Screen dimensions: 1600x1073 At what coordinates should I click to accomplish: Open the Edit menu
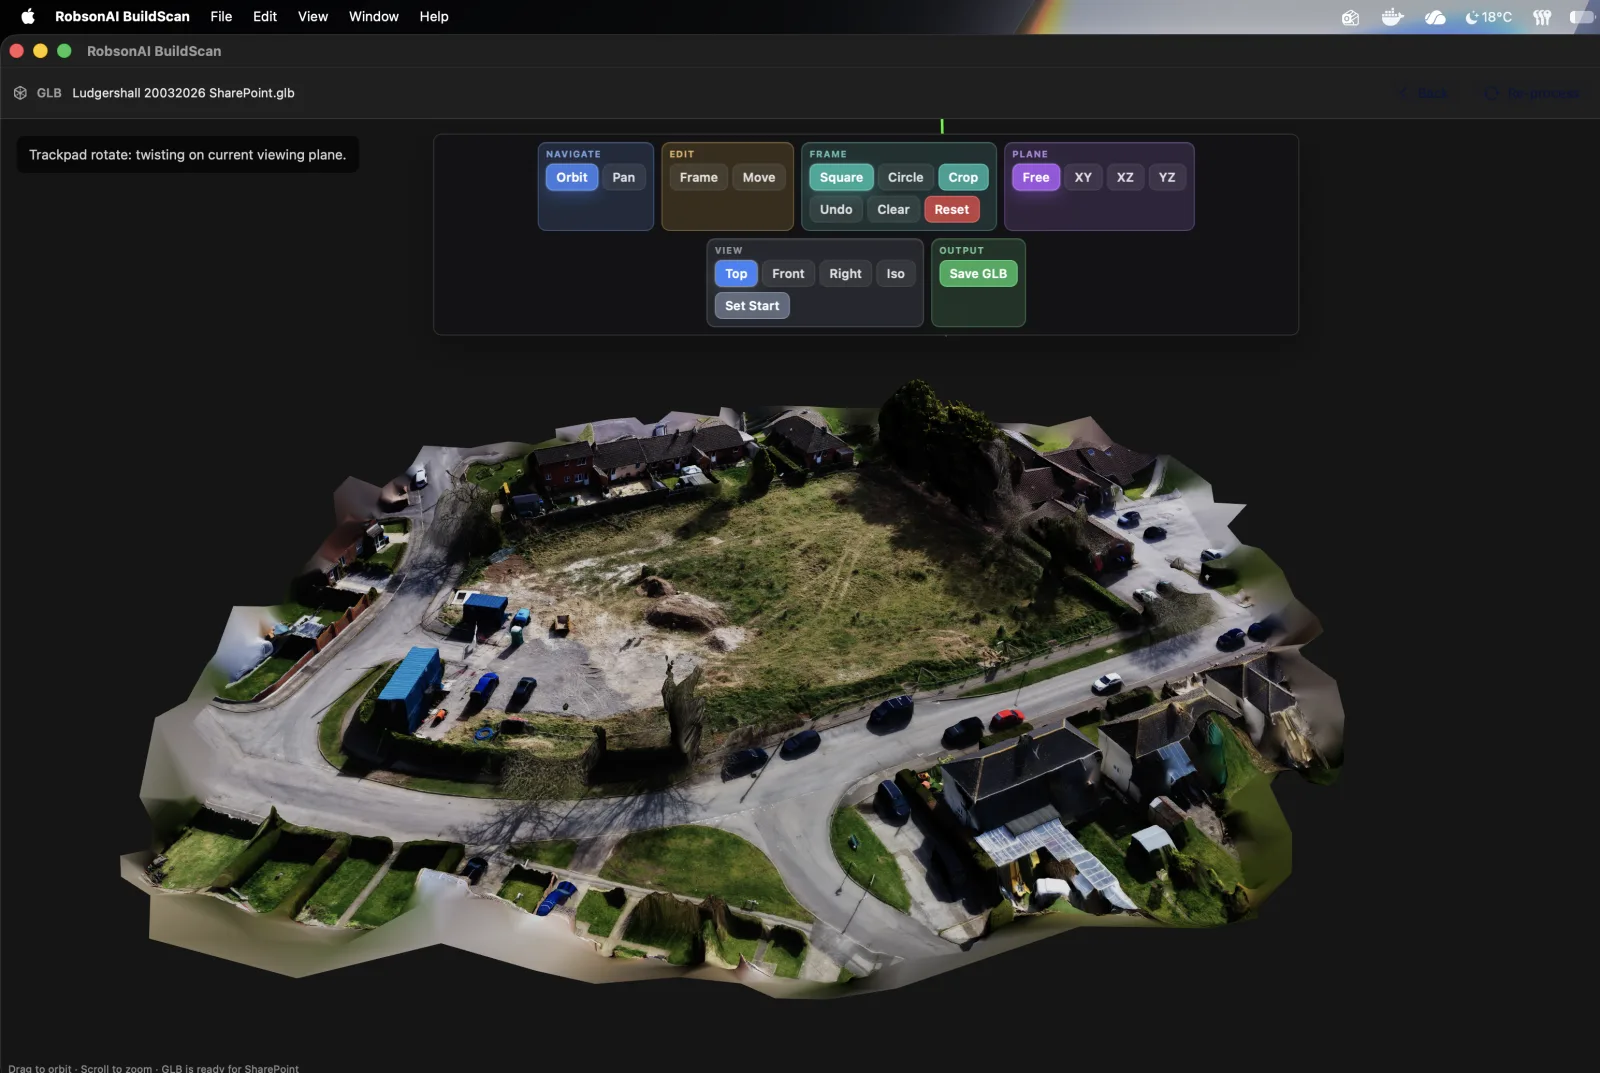[x=265, y=16]
